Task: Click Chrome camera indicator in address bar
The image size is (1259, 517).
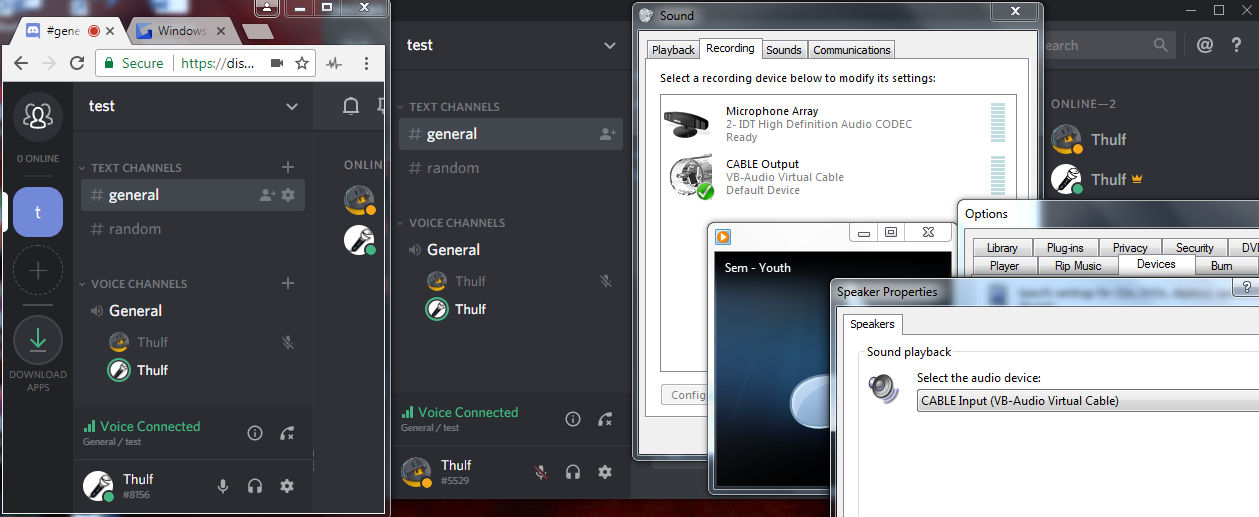Action: click(277, 62)
